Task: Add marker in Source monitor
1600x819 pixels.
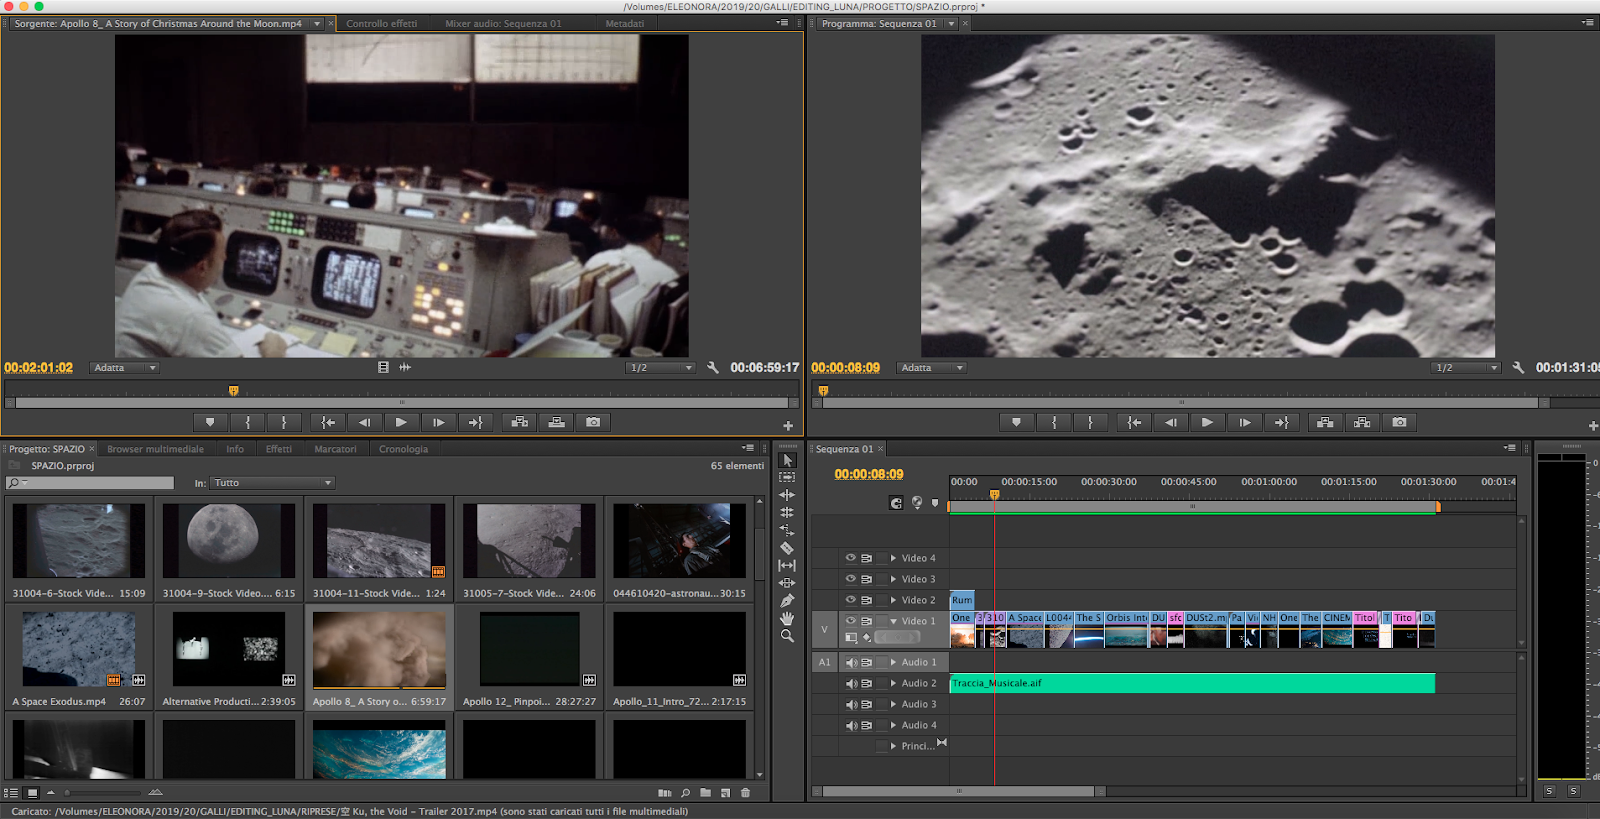Action: coord(210,422)
